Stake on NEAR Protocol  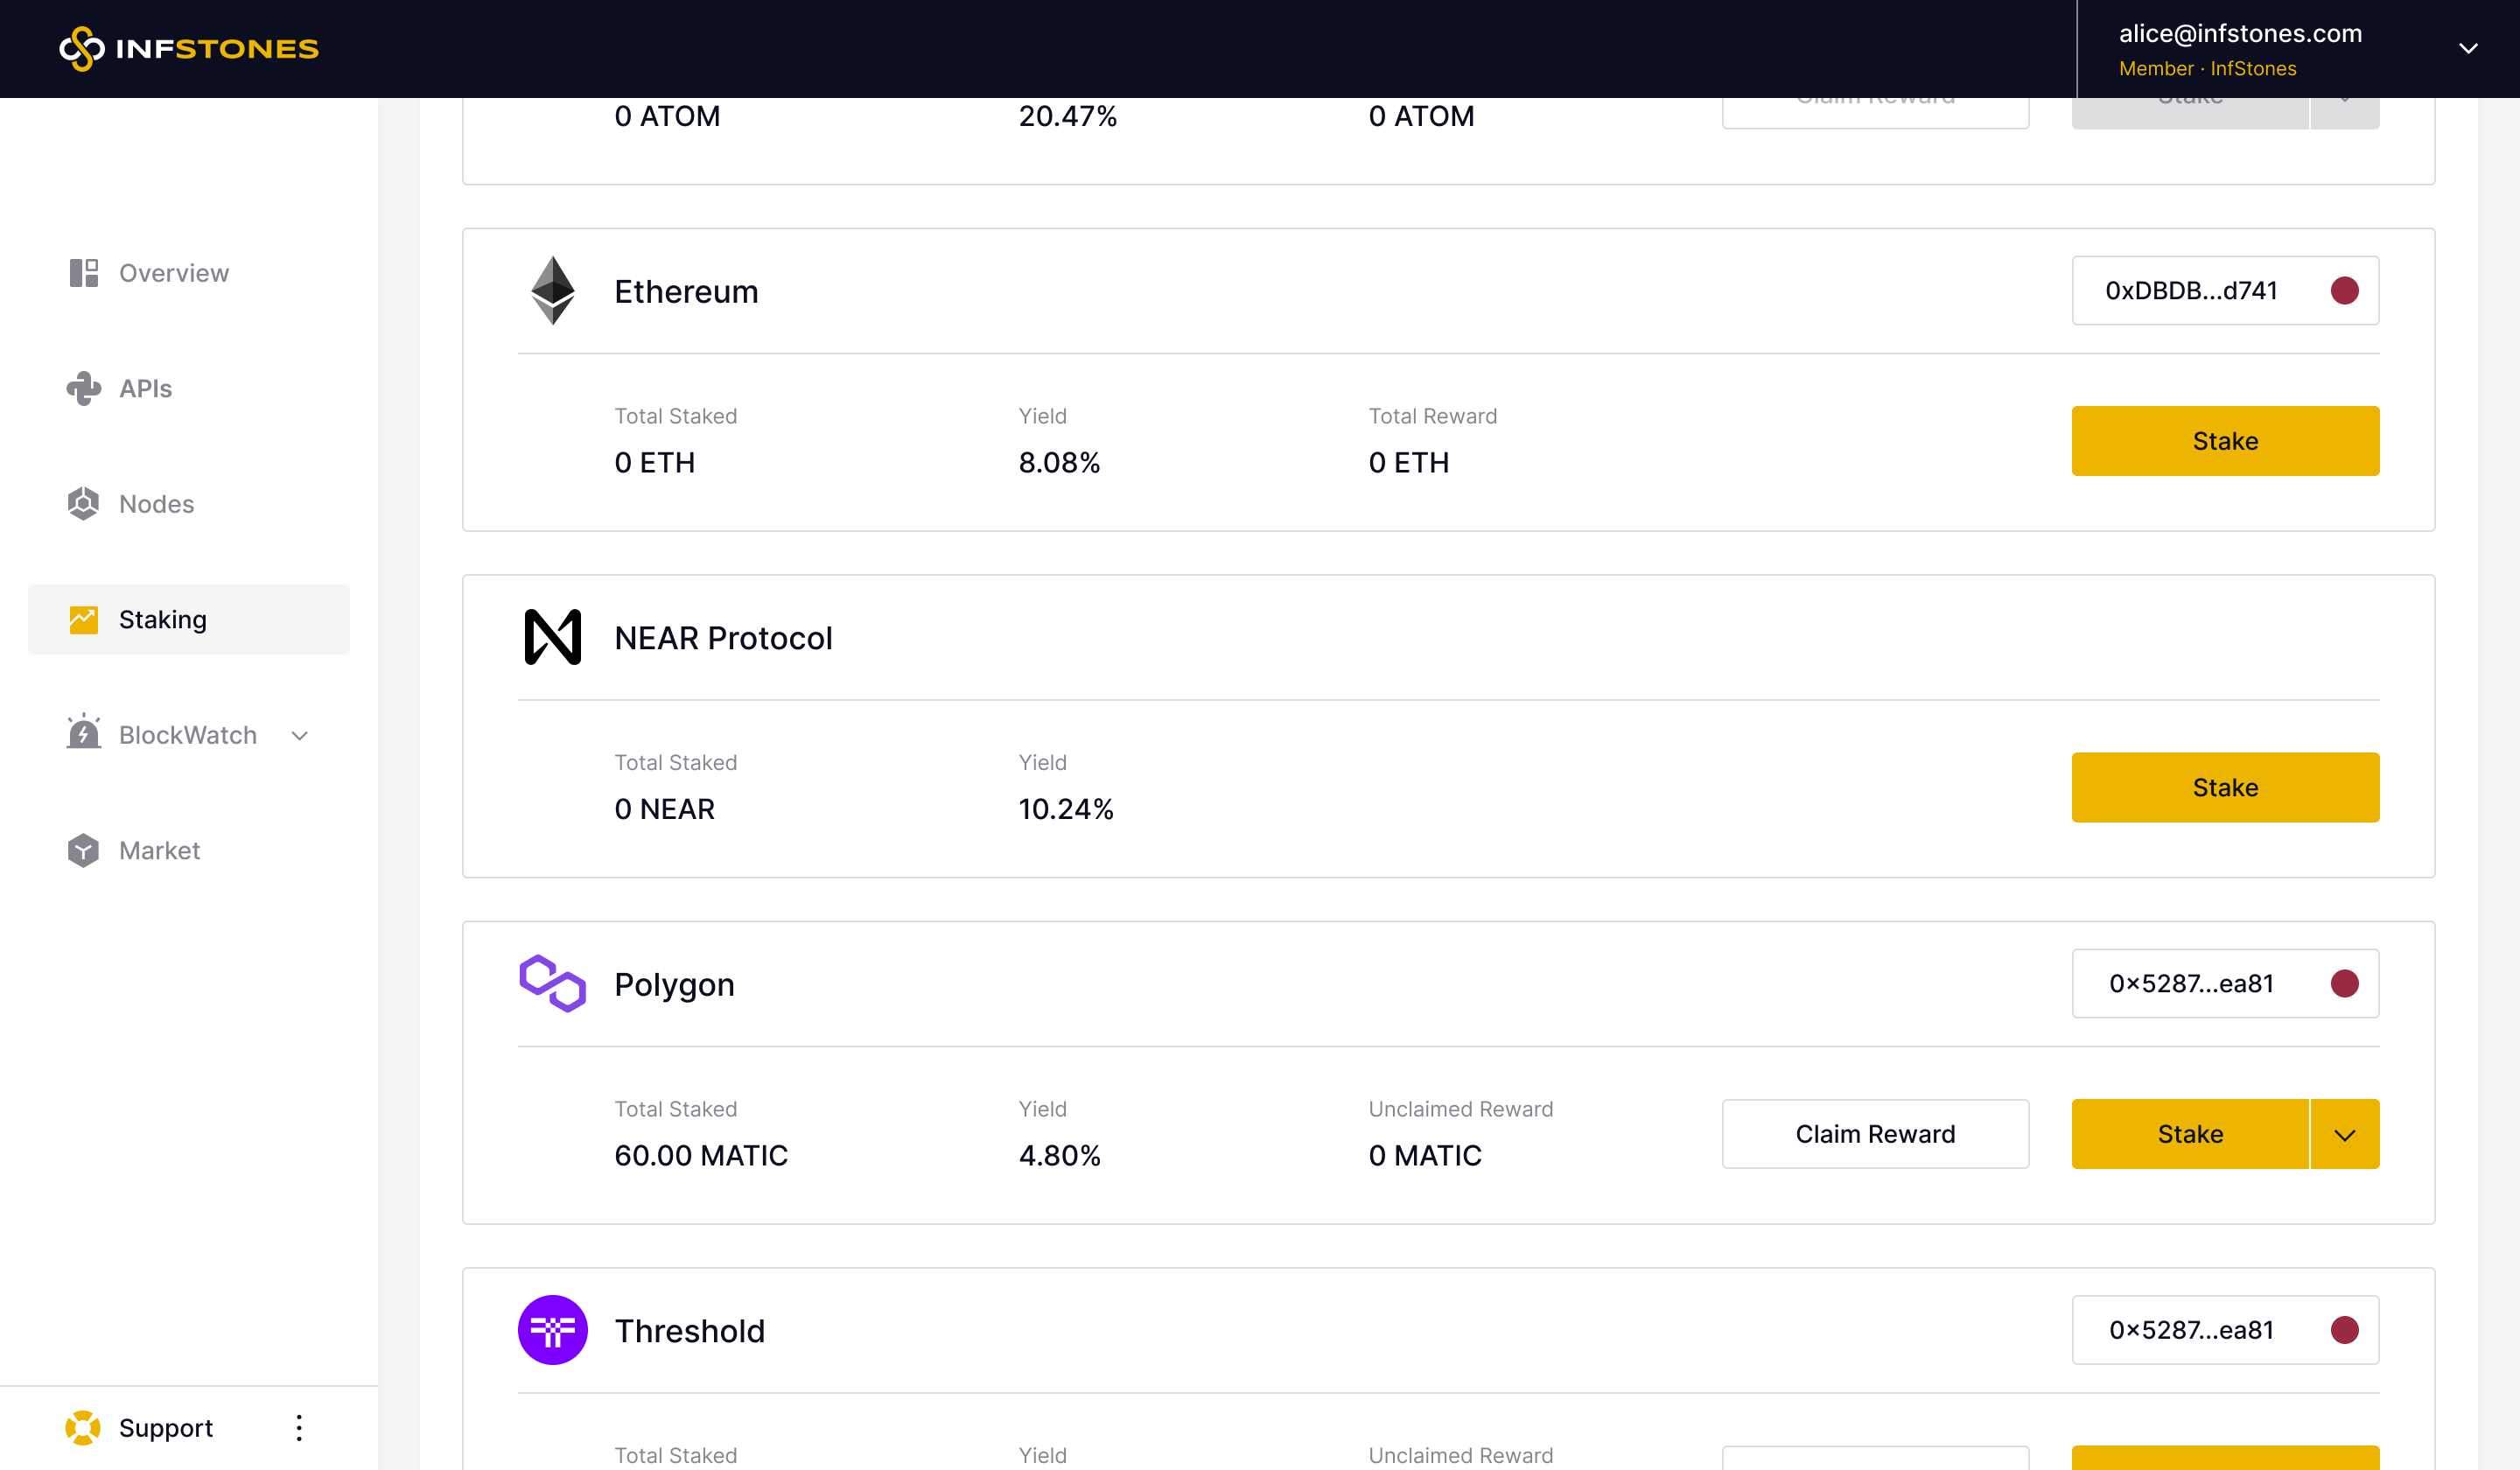(x=2225, y=787)
